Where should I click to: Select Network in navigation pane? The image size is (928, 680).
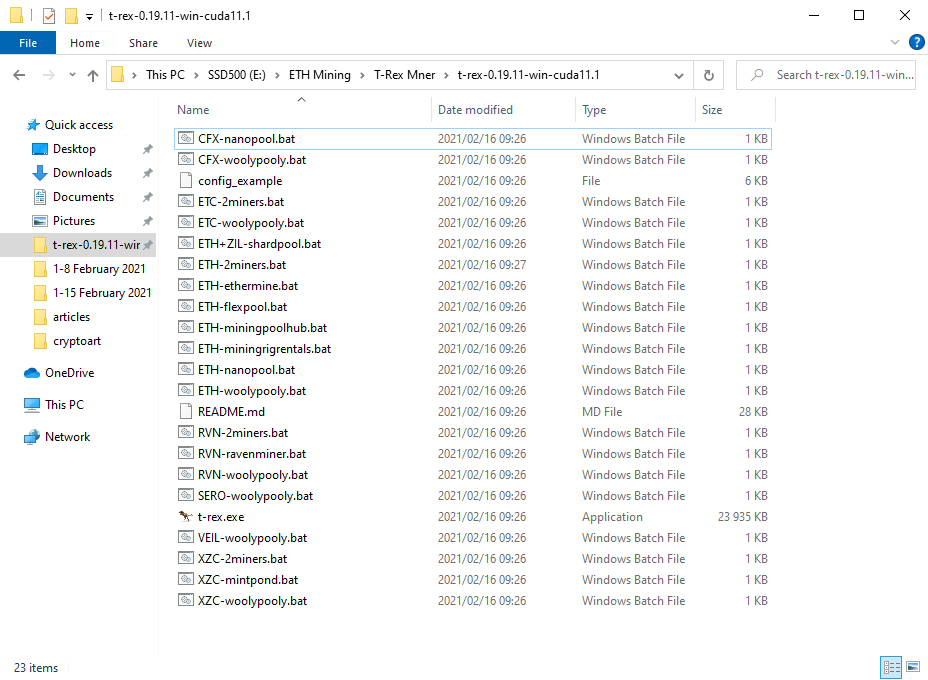[x=67, y=437]
